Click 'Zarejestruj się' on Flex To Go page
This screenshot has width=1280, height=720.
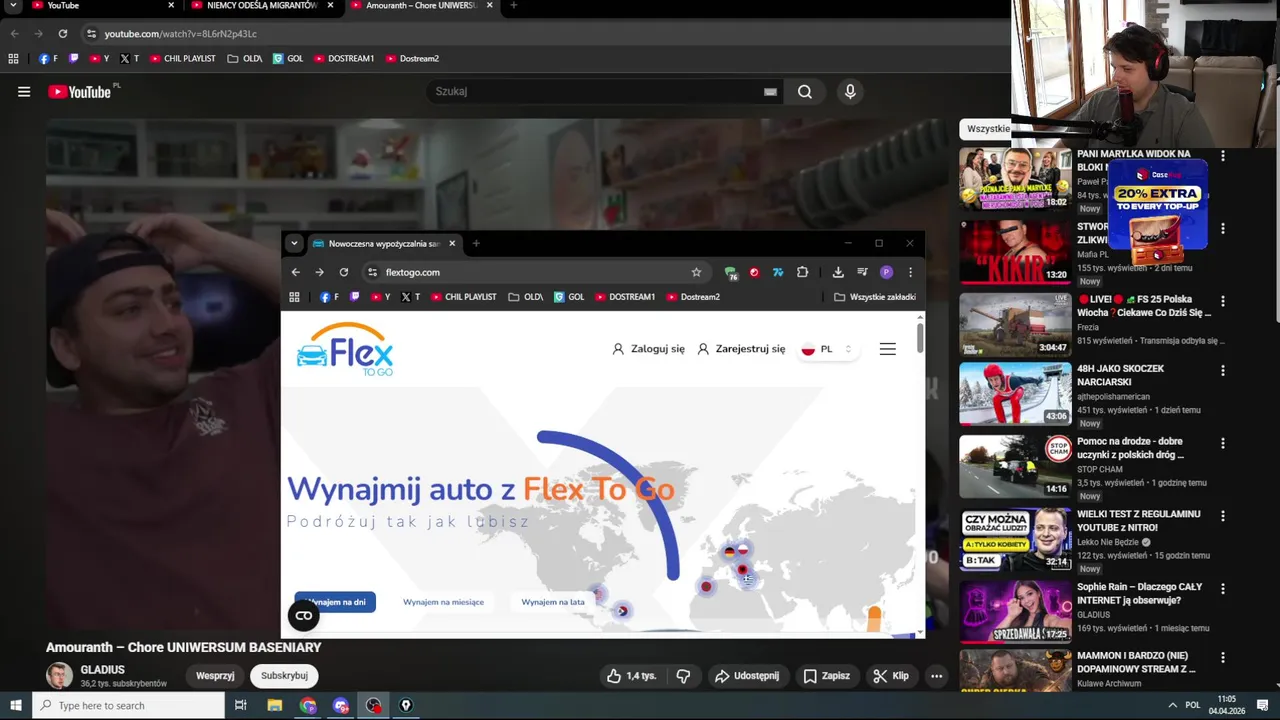pos(741,349)
